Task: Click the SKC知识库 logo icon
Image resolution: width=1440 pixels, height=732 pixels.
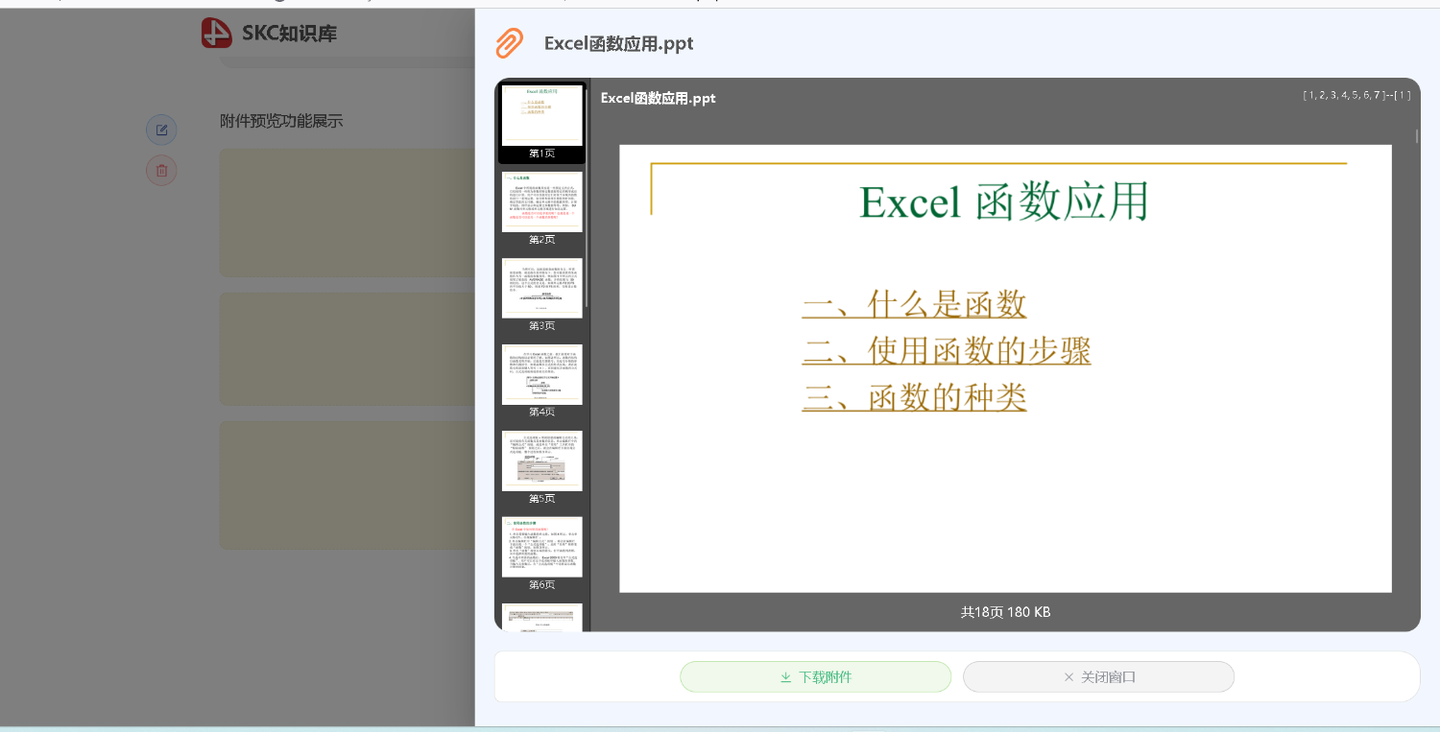Action: (x=216, y=33)
